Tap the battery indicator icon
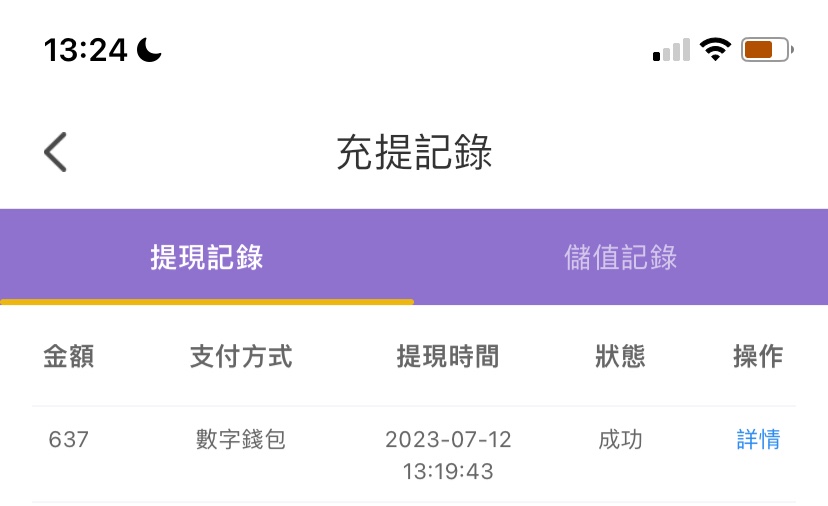828x506 pixels. coord(767,50)
